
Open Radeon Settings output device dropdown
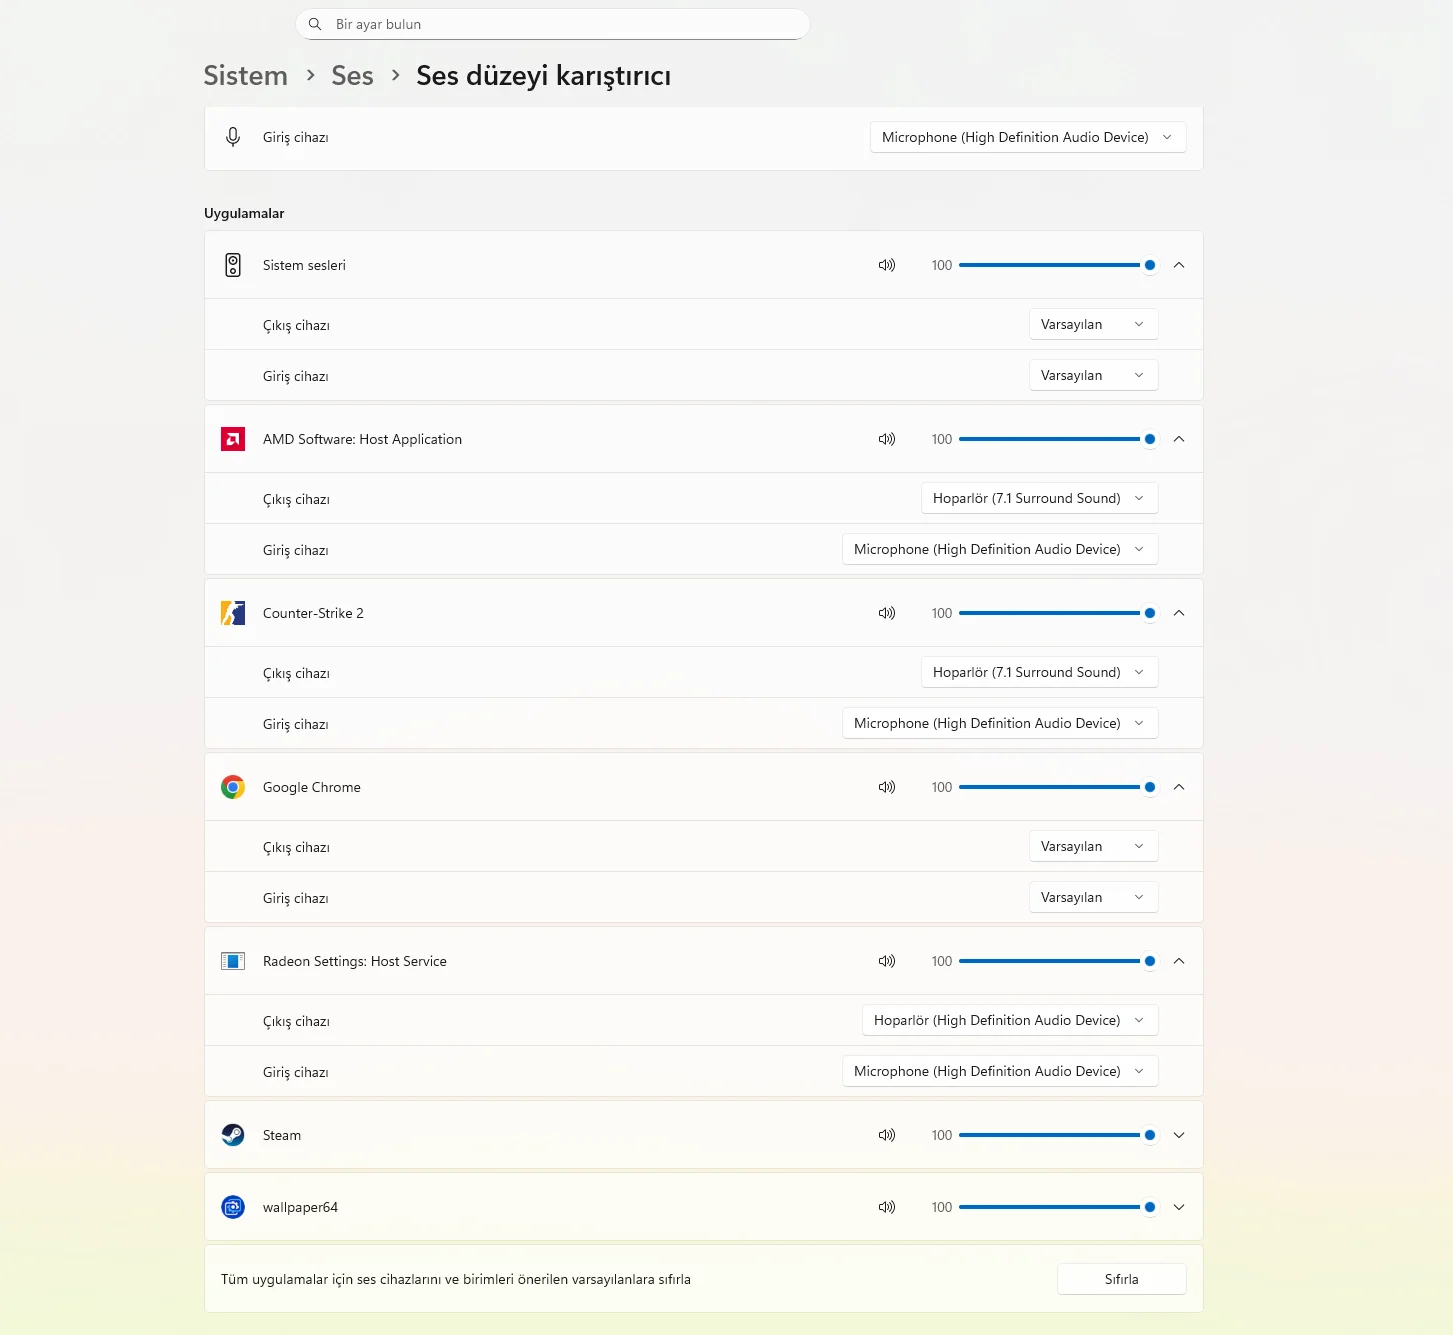click(x=1009, y=1020)
